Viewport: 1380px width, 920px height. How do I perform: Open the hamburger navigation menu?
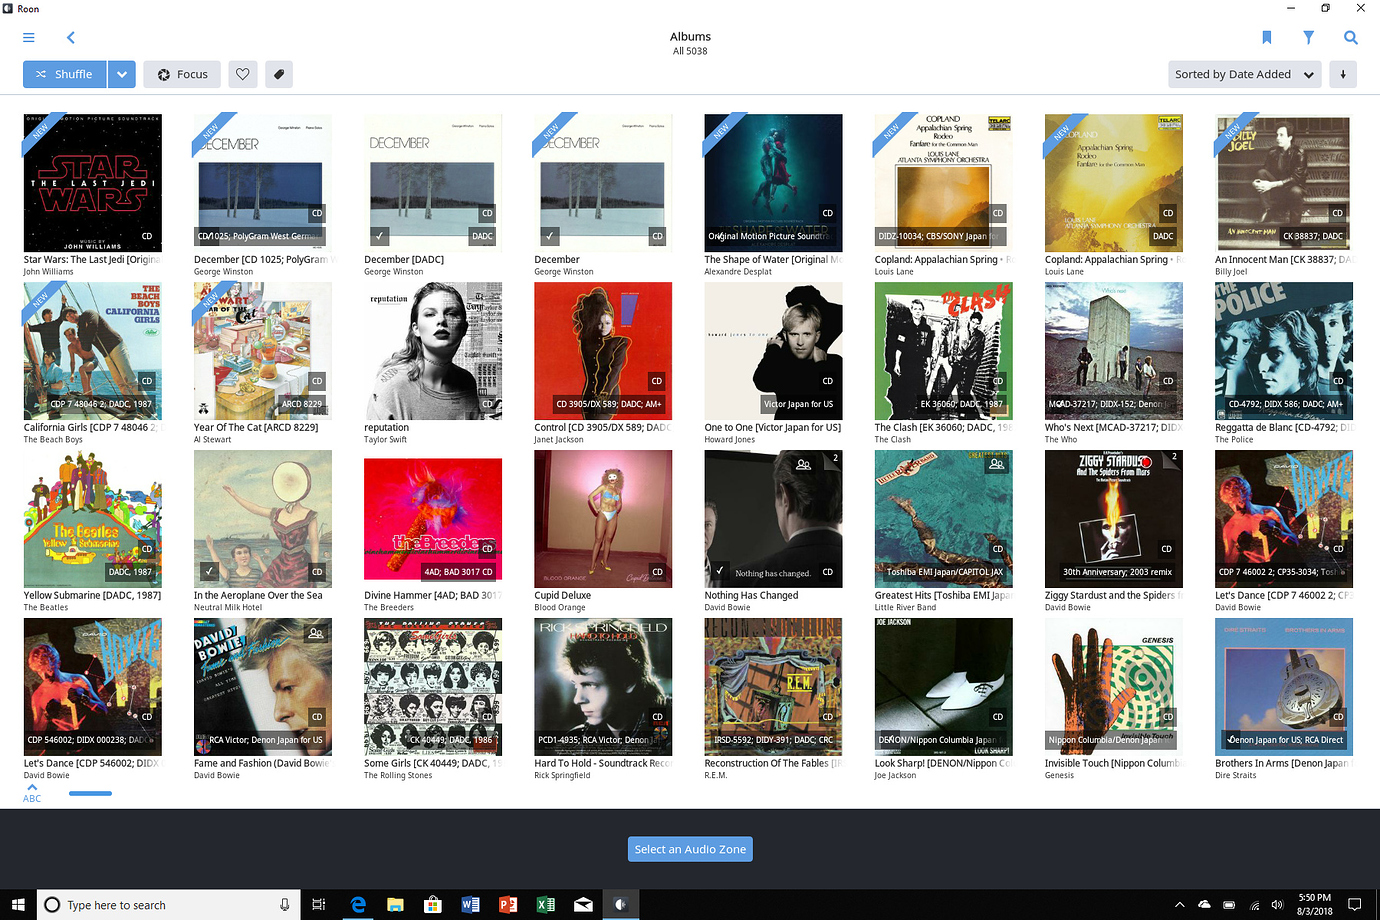pos(29,38)
